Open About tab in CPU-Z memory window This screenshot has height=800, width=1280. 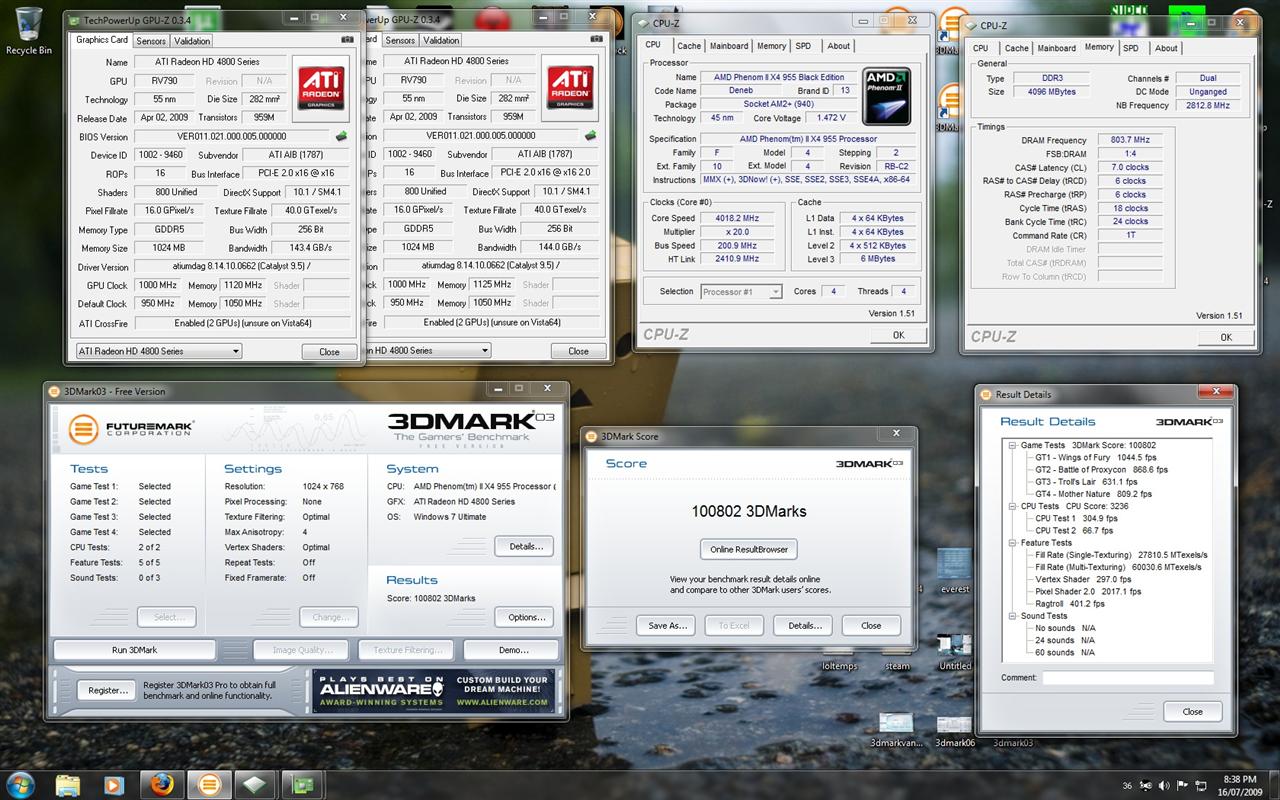click(1166, 48)
